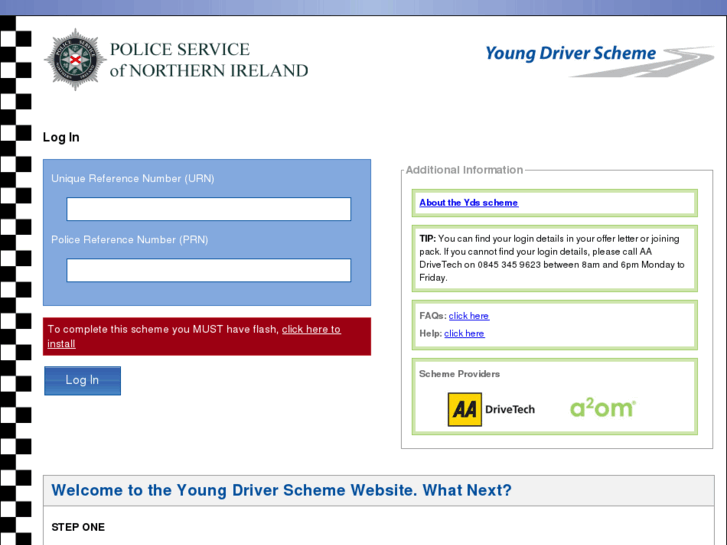This screenshot has width=727, height=545.
Task: Open the 'click here to install' flash link
Action: [x=311, y=329]
